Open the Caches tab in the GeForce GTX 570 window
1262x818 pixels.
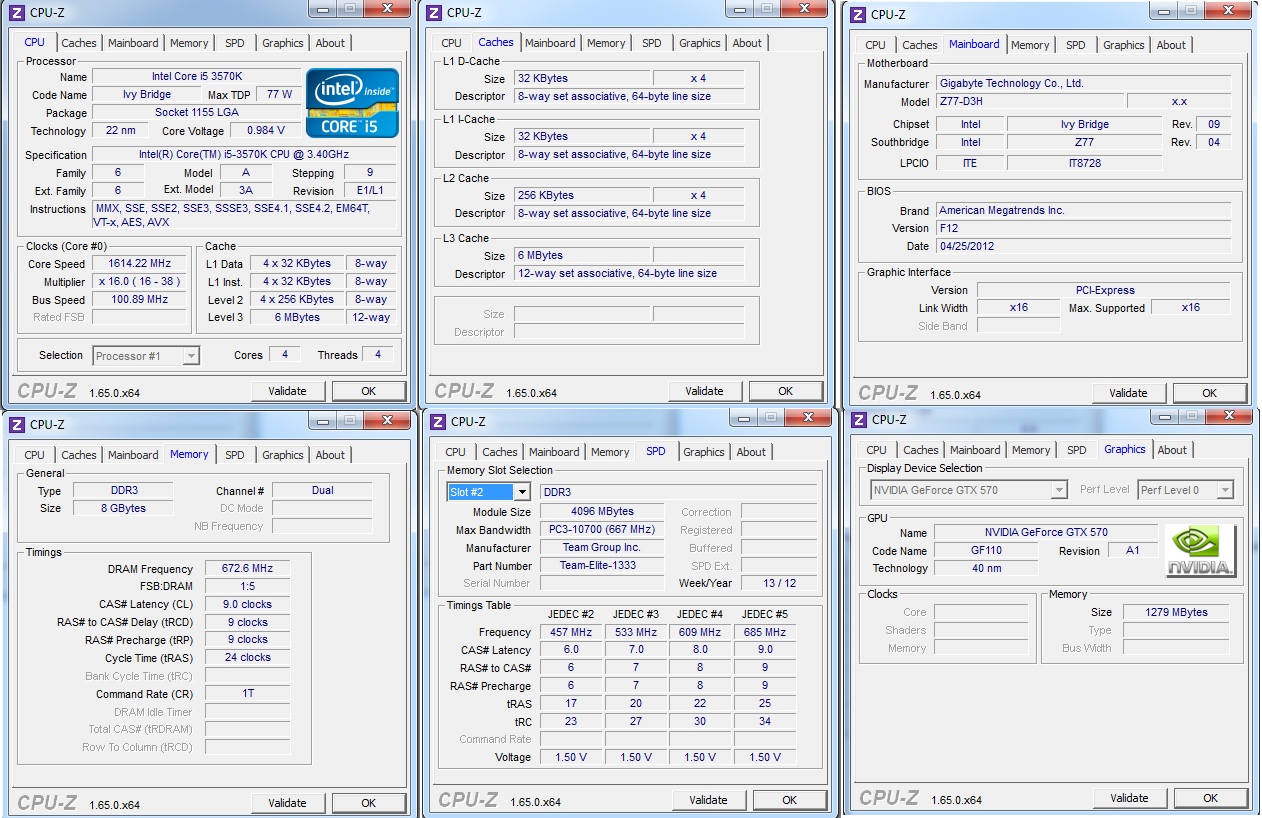[921, 450]
